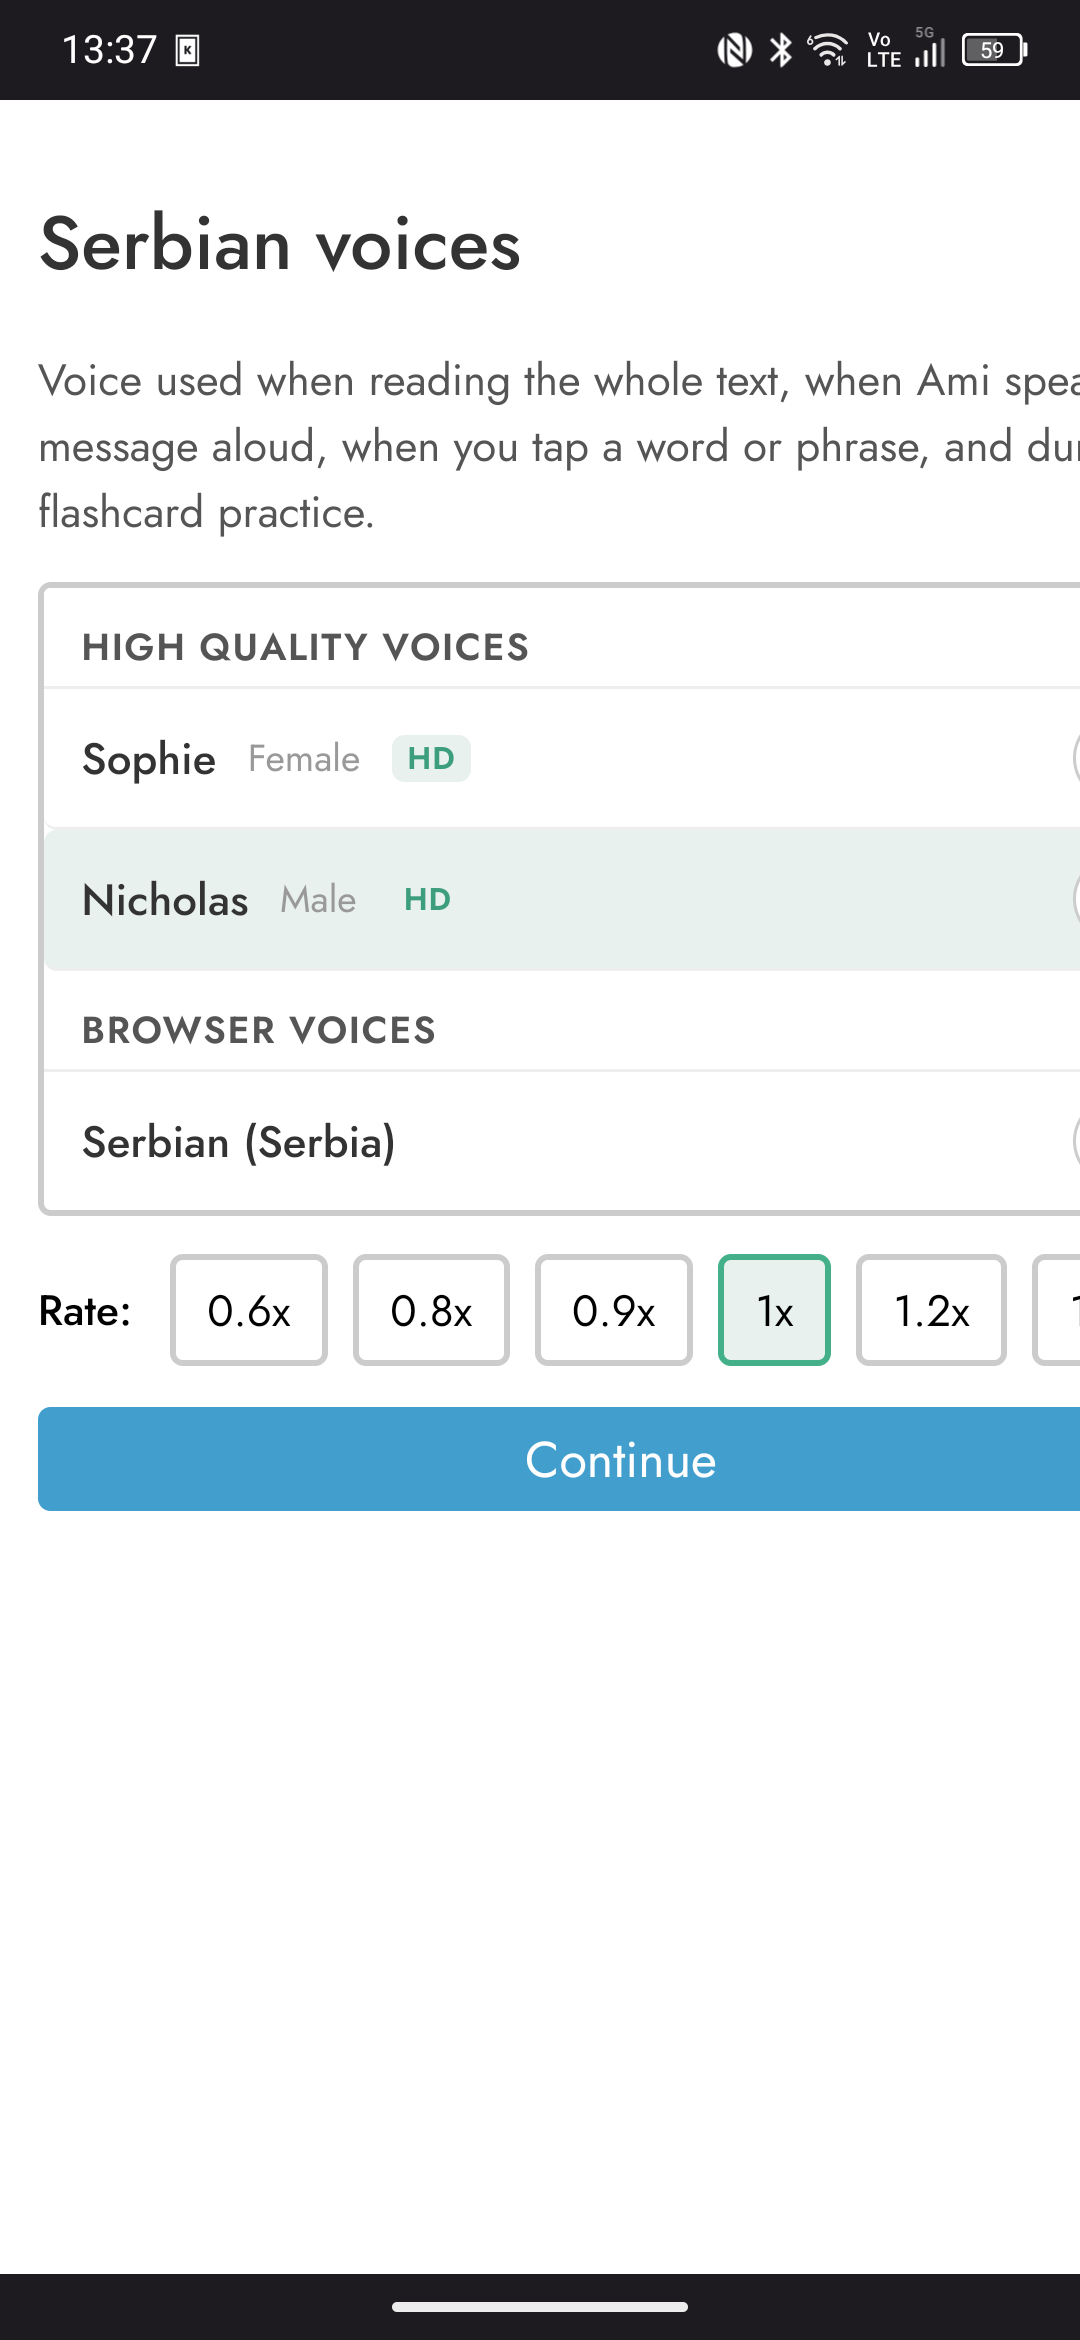Select the Sophie female voice
The height and width of the screenshot is (2340, 1080).
click(562, 759)
